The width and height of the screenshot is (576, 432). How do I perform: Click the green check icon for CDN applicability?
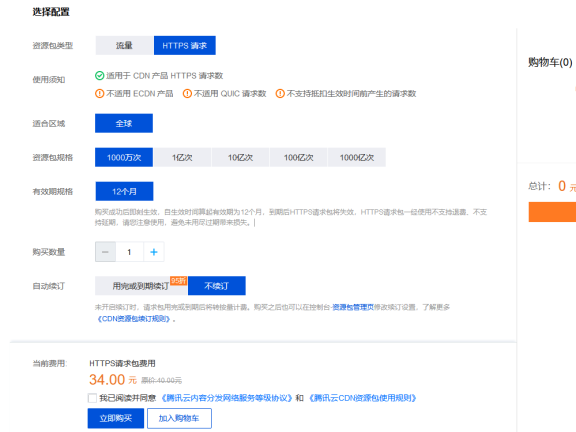click(x=100, y=76)
